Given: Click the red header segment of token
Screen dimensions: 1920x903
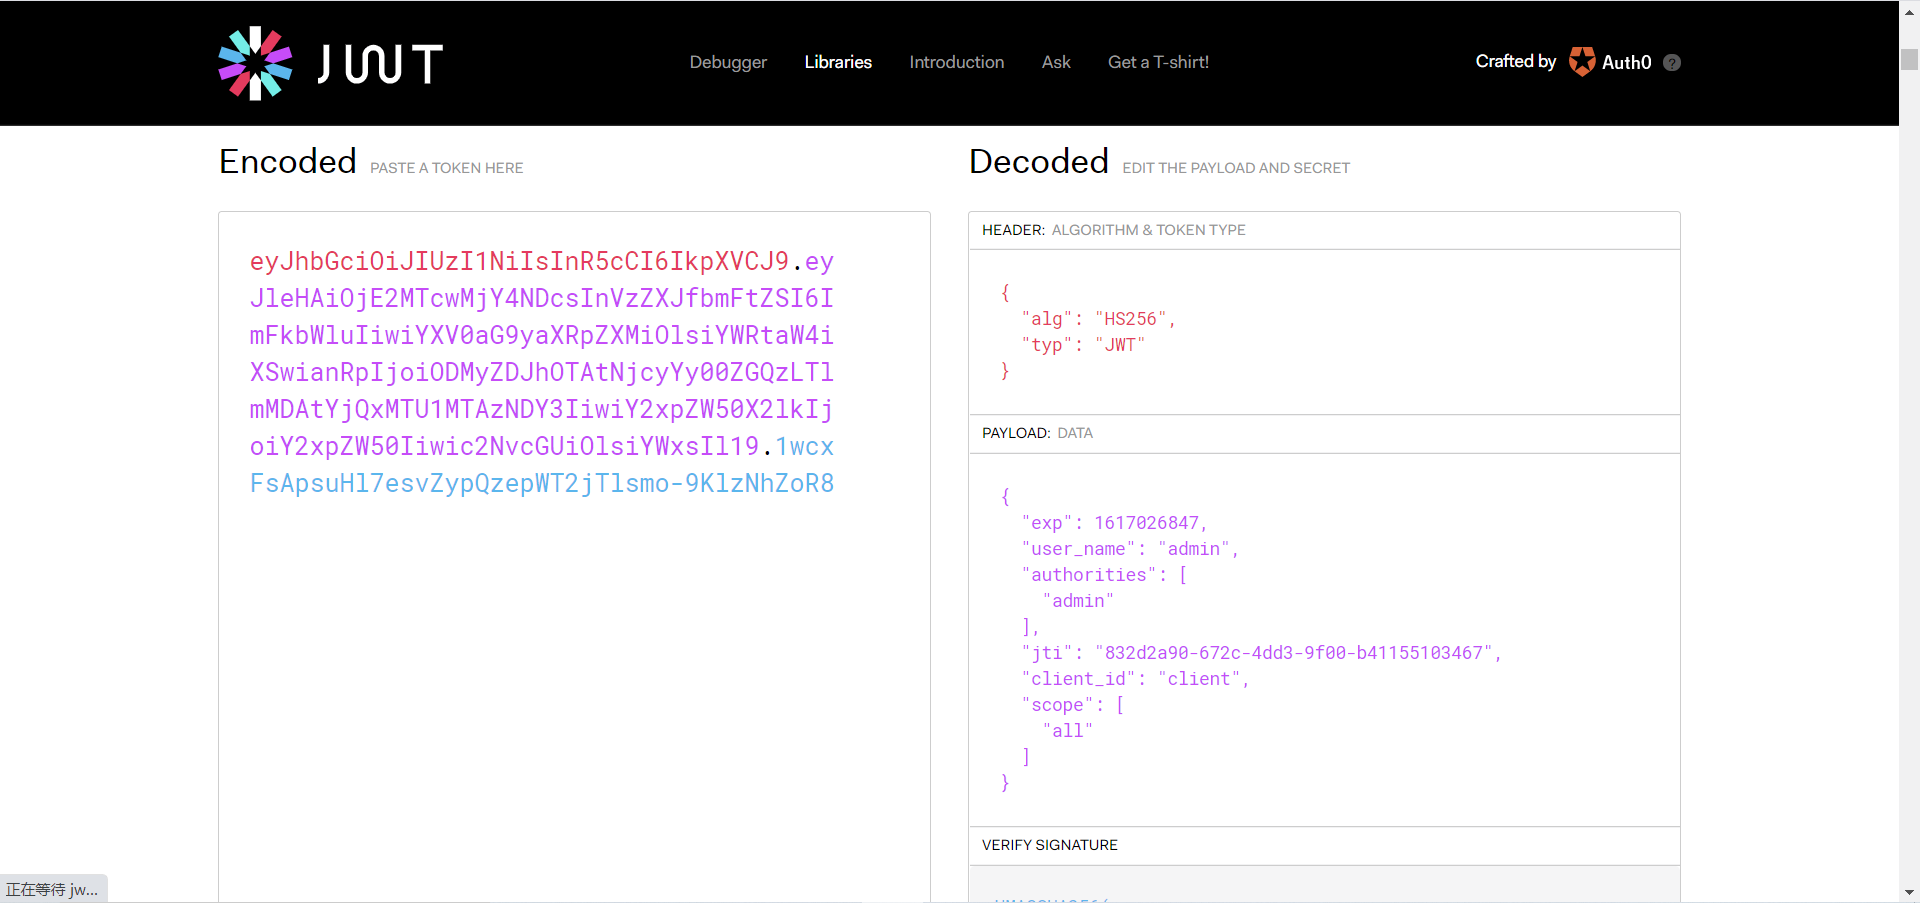Looking at the screenshot, I should click(x=519, y=262).
